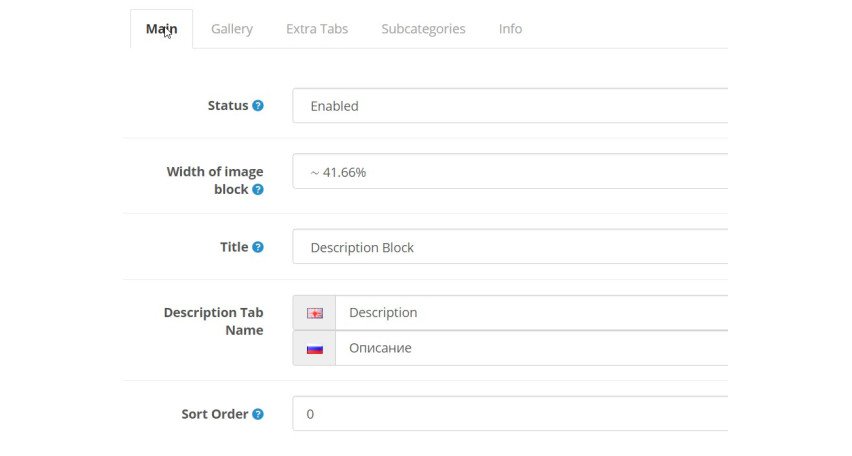
Task: Click the Status help icon
Action: pyautogui.click(x=258, y=105)
